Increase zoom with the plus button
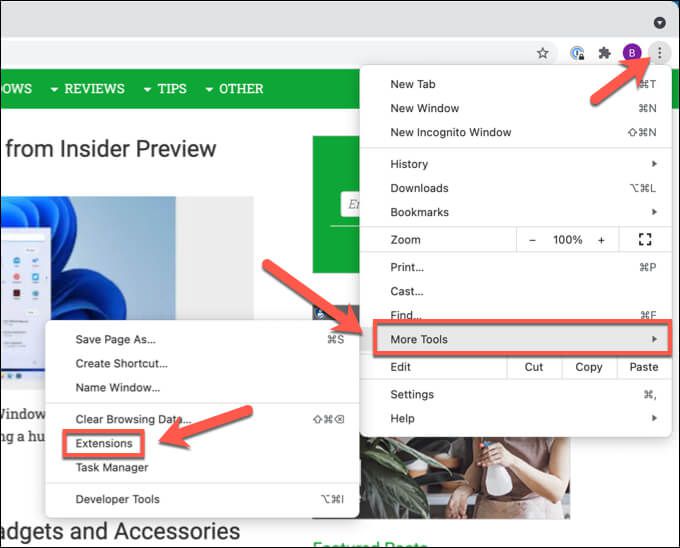Viewport: 680px width, 548px height. 601,240
